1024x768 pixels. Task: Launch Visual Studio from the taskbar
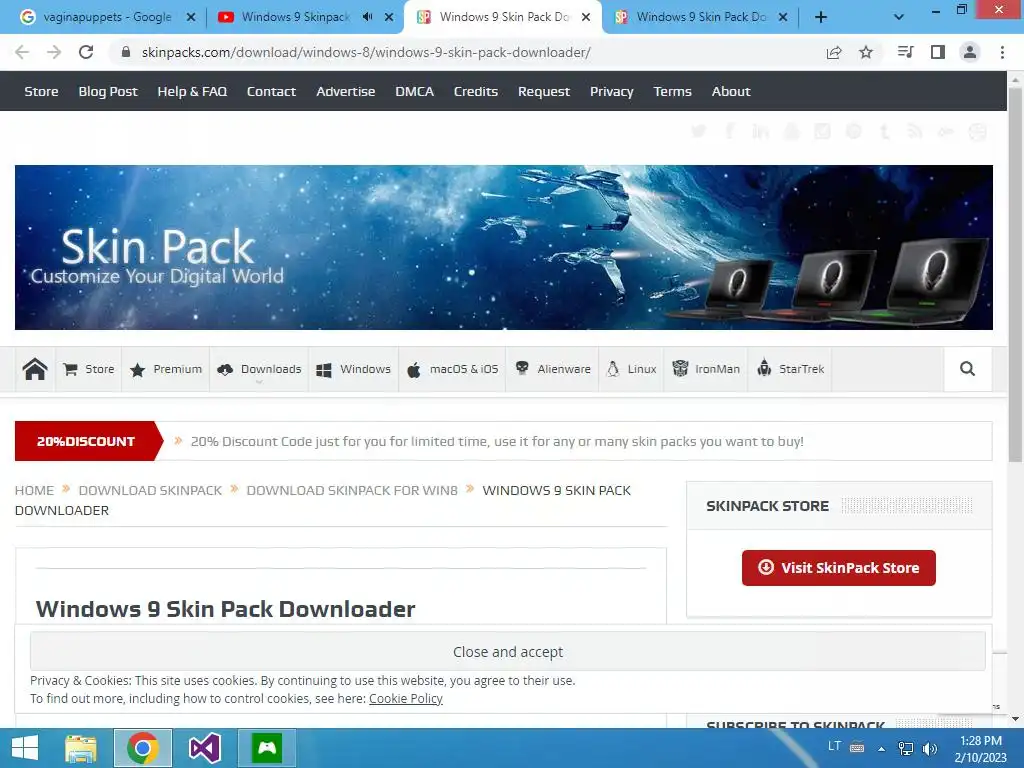tap(204, 748)
